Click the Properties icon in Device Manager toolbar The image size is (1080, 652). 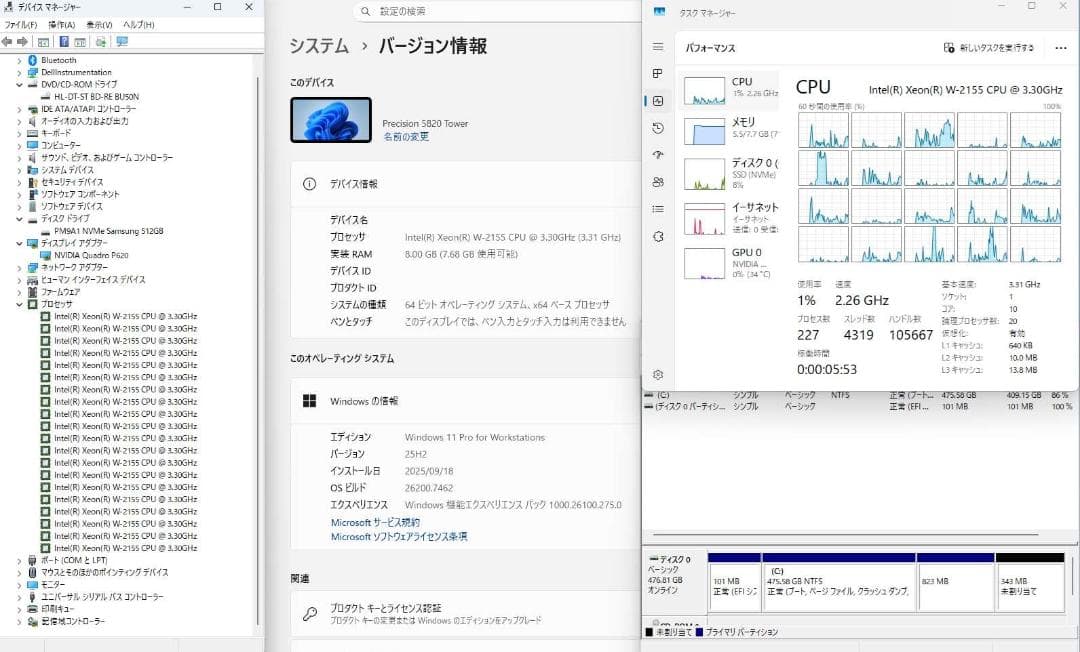[80, 41]
